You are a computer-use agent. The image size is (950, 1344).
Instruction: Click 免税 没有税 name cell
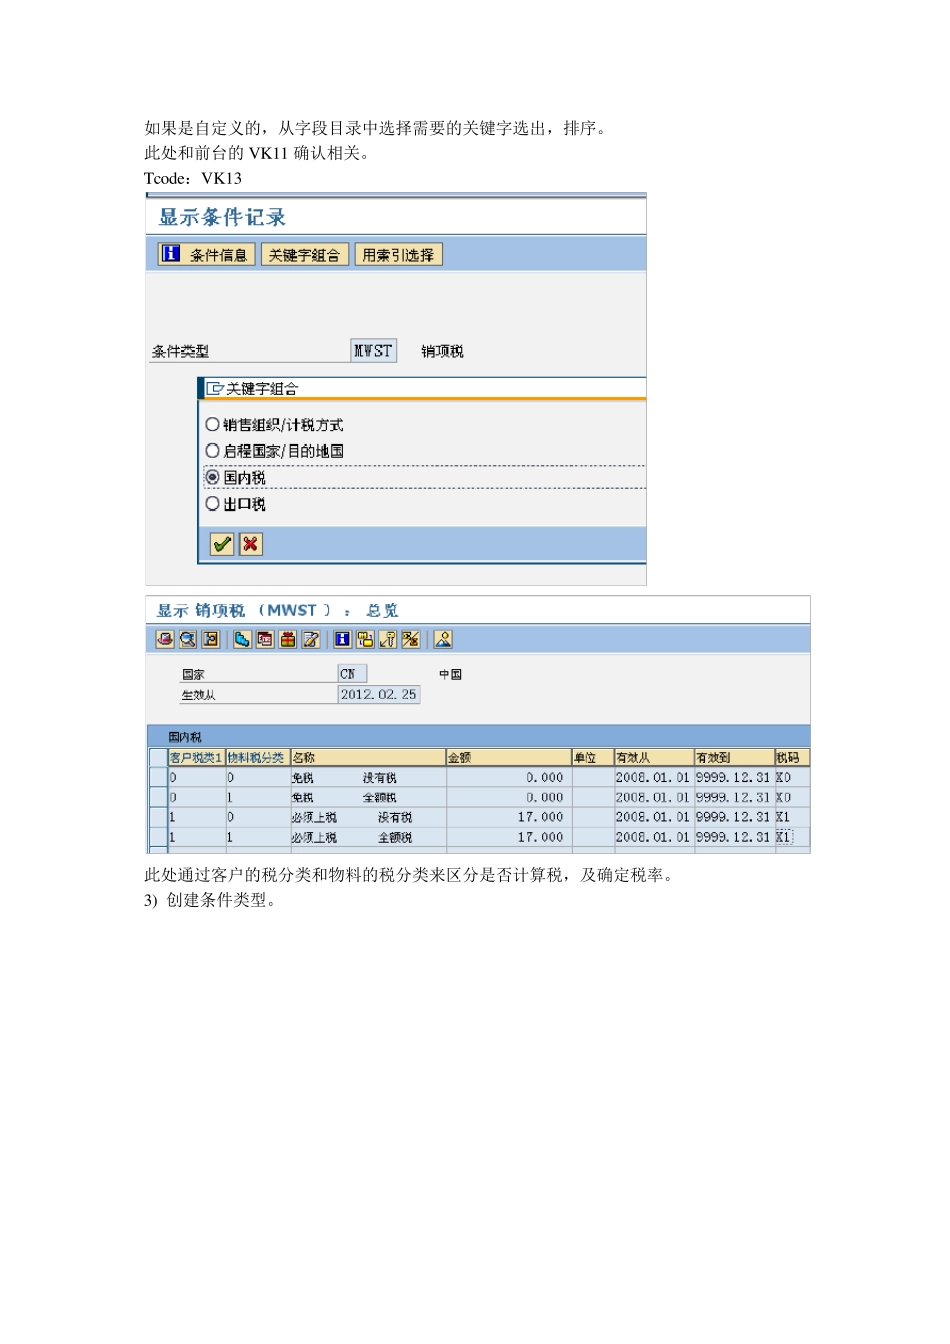368,777
